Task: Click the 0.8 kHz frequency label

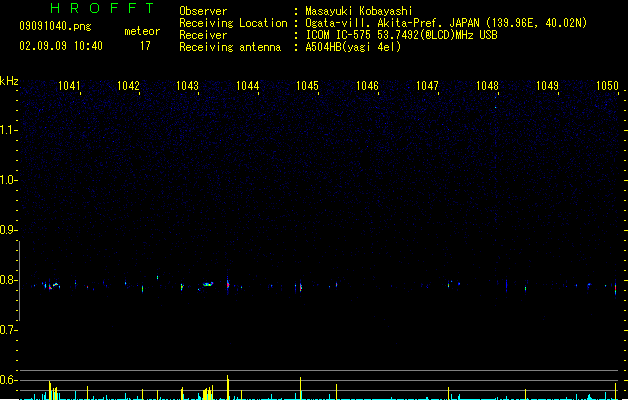Action: 7,280
